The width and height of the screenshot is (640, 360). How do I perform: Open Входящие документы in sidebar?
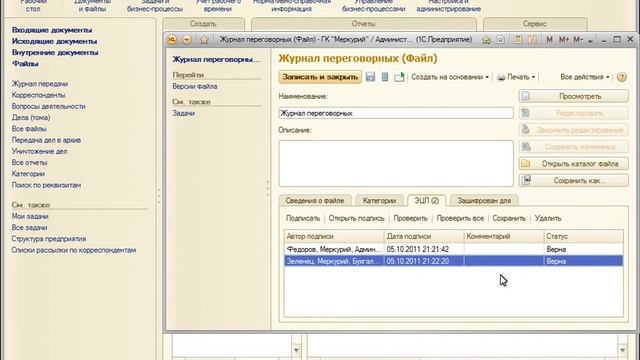point(52,30)
